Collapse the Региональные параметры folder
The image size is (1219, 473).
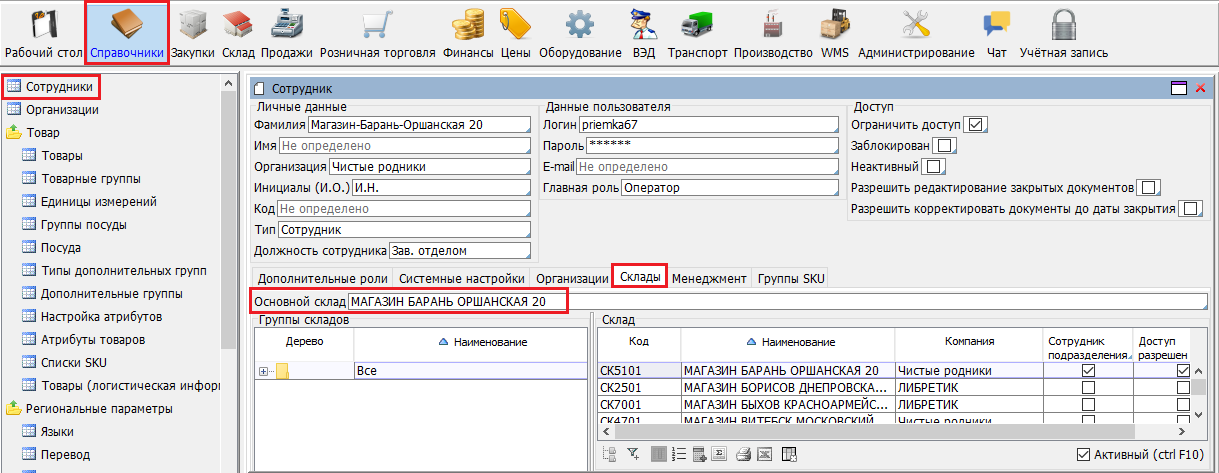(14, 408)
